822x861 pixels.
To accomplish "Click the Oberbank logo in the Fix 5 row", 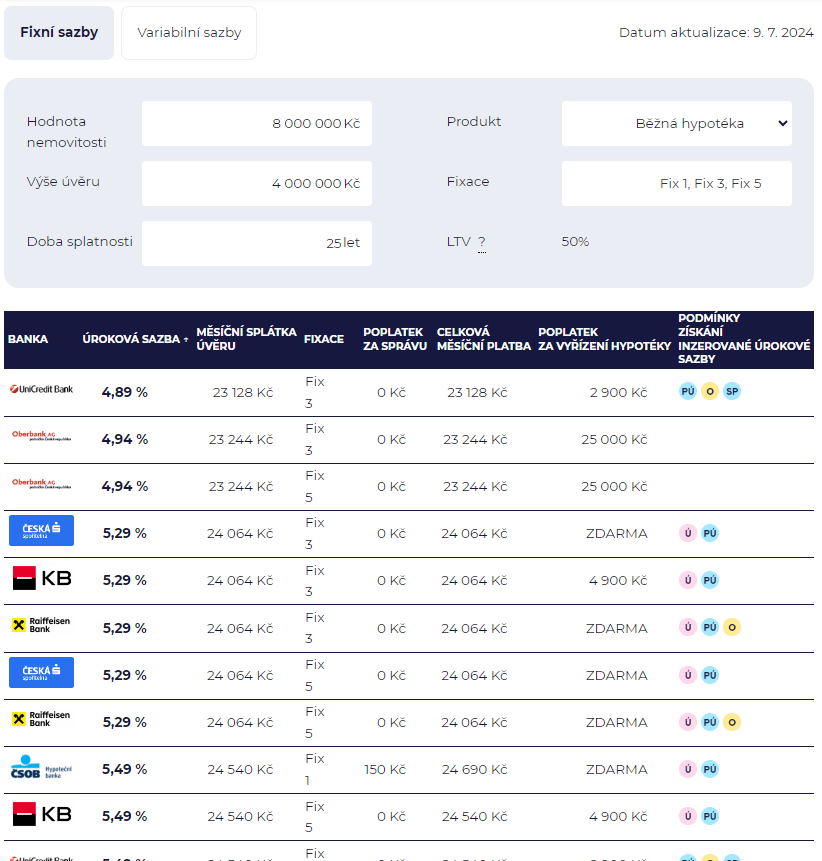I will [42, 484].
